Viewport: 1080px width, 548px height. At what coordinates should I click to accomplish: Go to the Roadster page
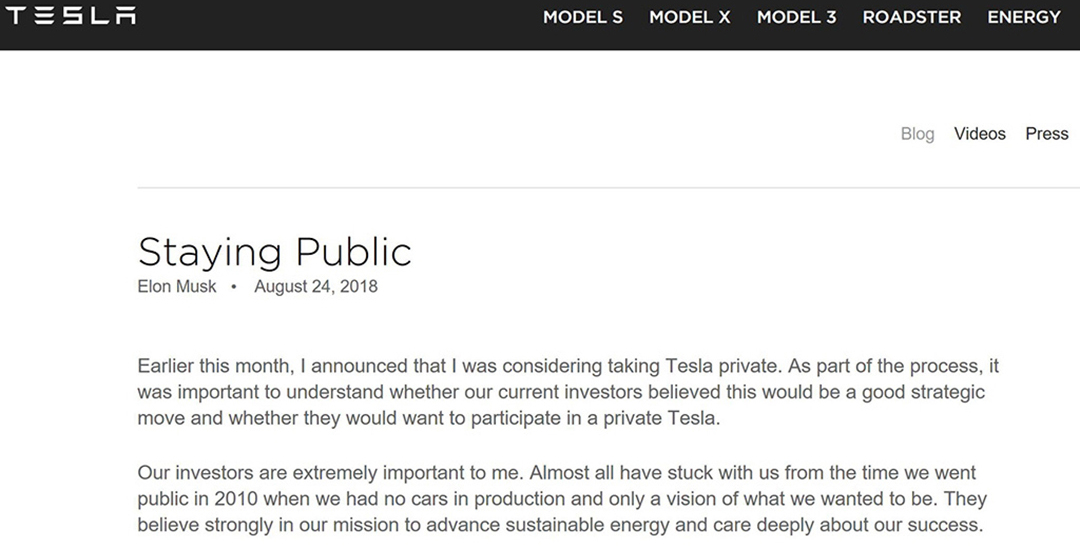coord(911,17)
